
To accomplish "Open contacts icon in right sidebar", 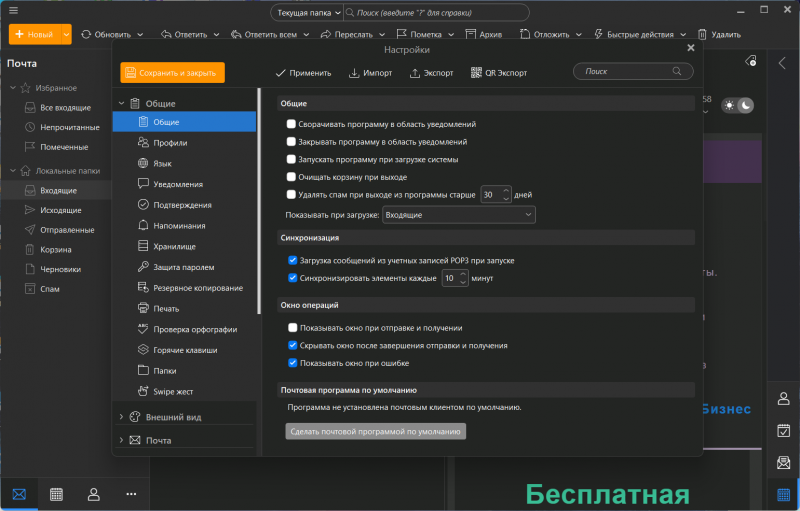I will point(784,398).
